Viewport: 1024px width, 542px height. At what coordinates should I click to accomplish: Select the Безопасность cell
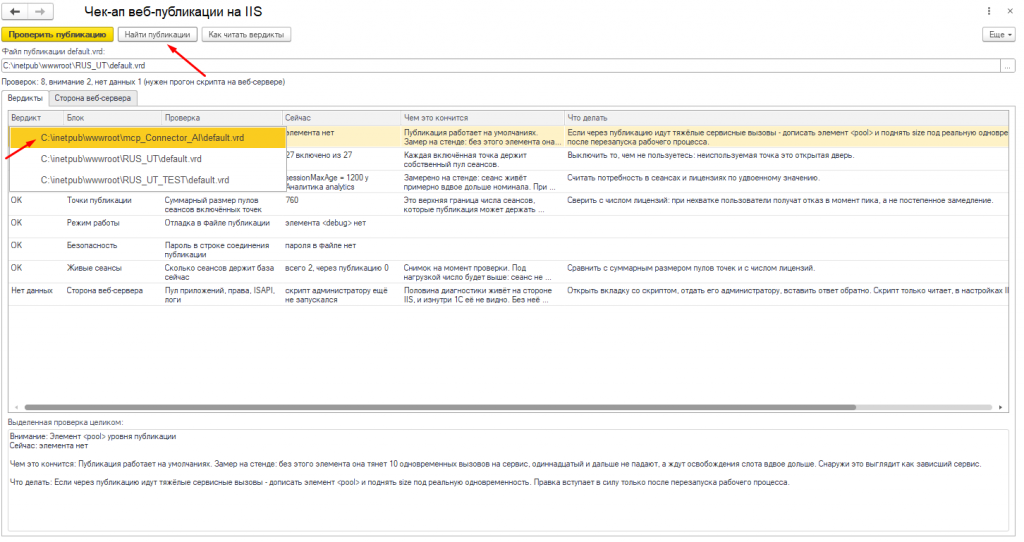click(x=113, y=249)
